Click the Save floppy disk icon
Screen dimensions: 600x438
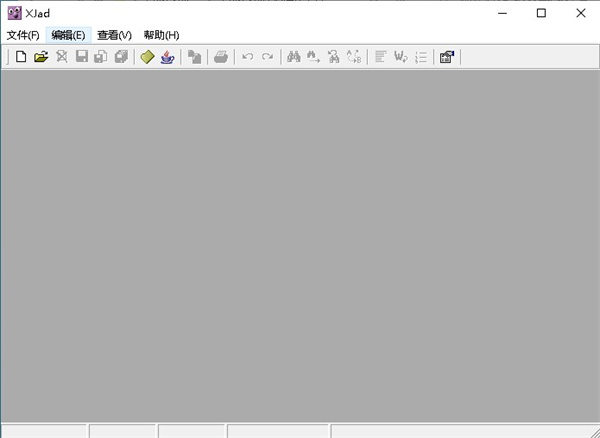pos(82,57)
